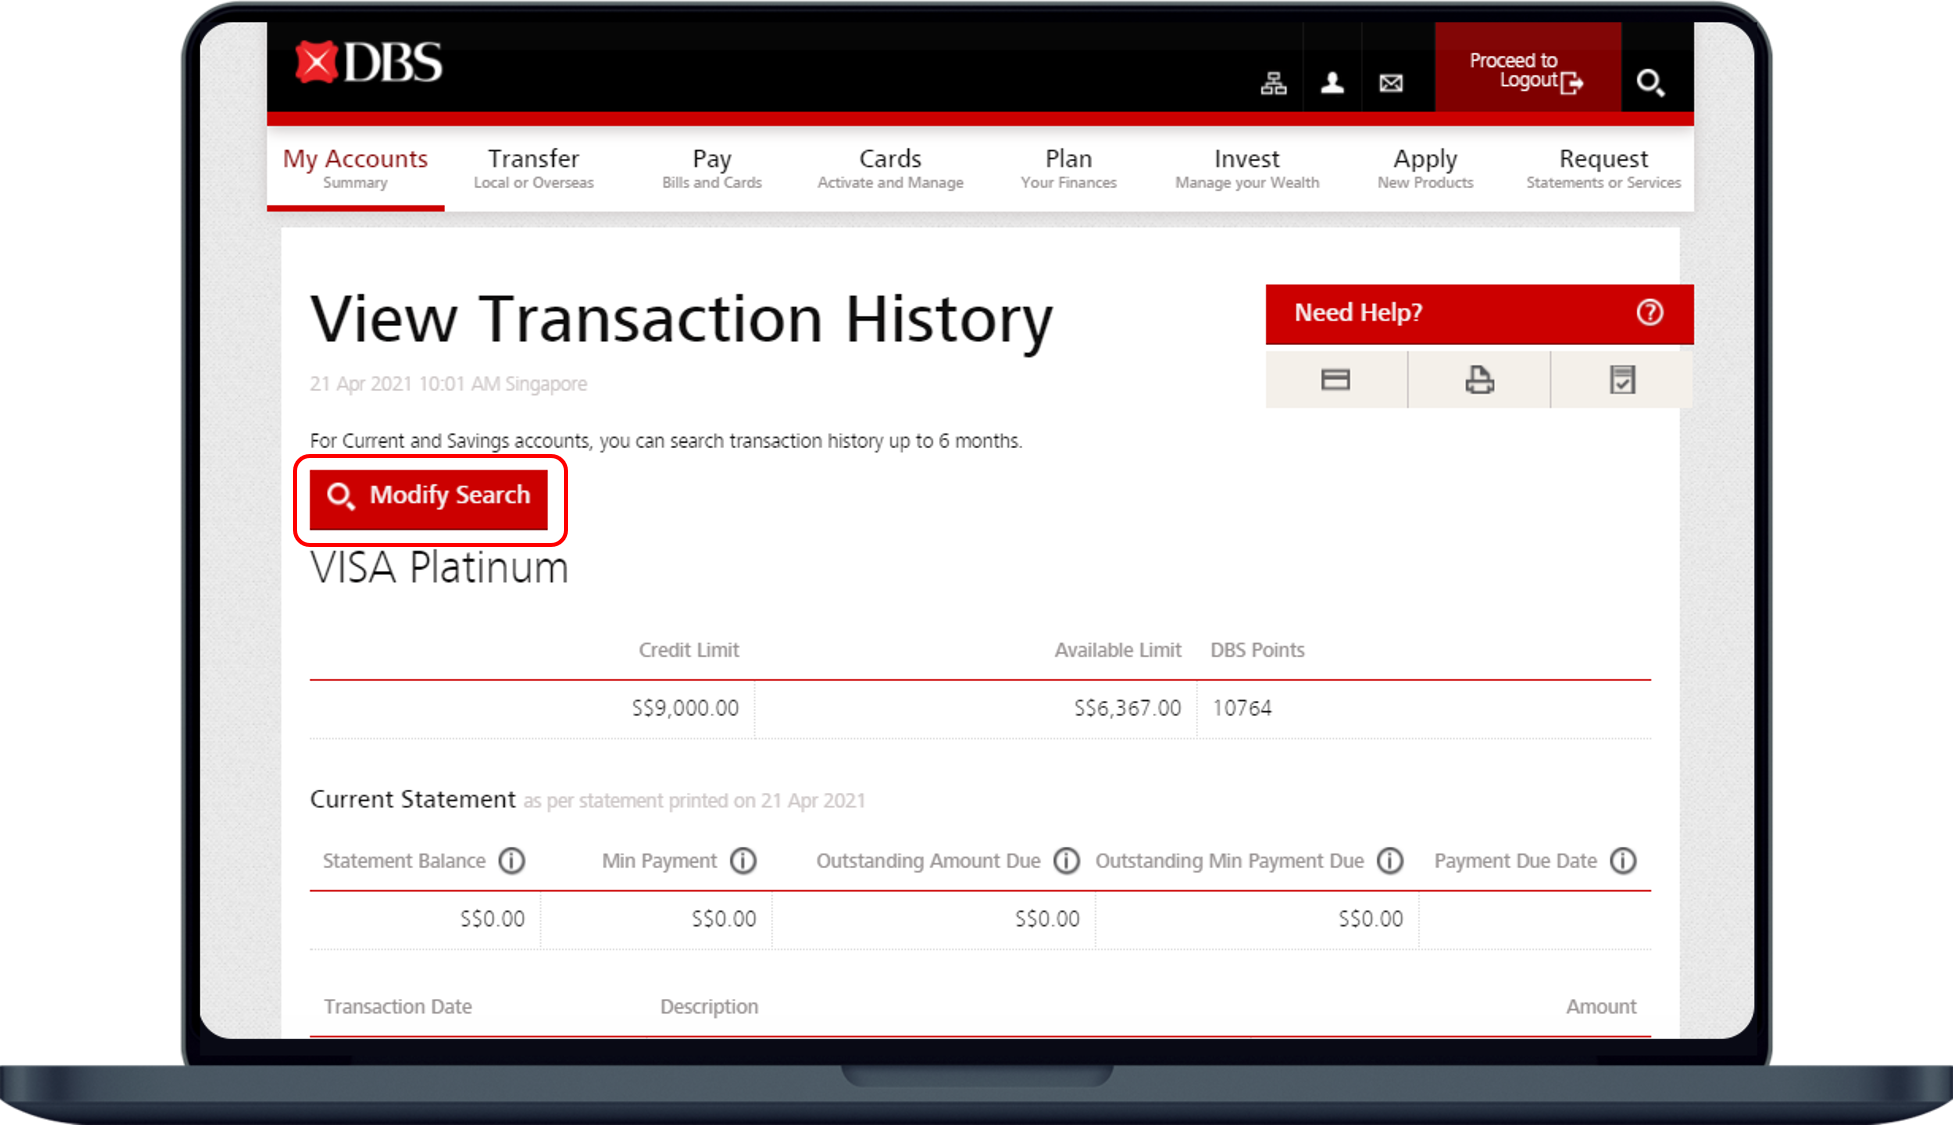Click the Credit Limit value S$9,000.00

pyautogui.click(x=685, y=708)
